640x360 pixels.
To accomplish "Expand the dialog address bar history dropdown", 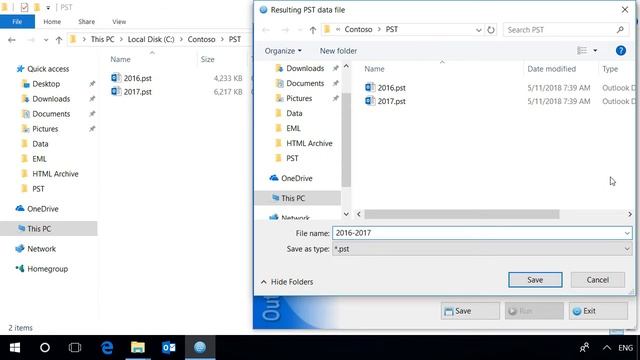I will (x=478, y=30).
